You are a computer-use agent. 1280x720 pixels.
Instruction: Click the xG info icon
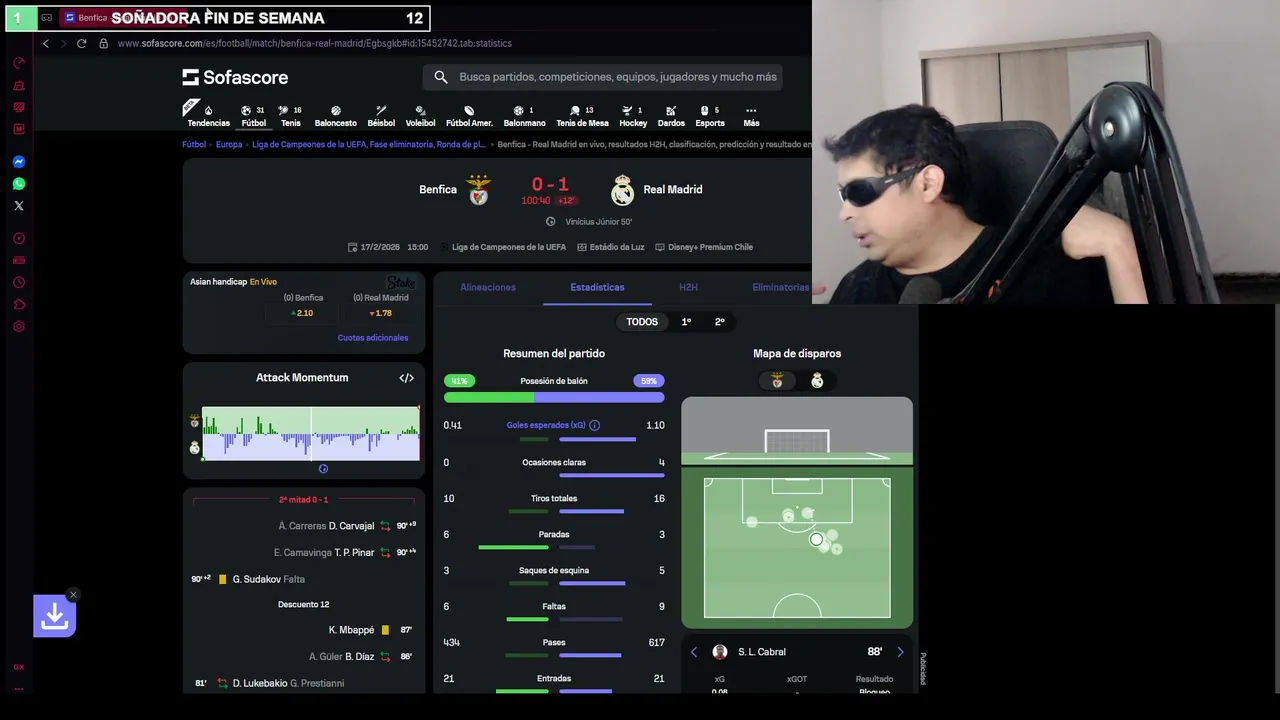click(x=594, y=425)
